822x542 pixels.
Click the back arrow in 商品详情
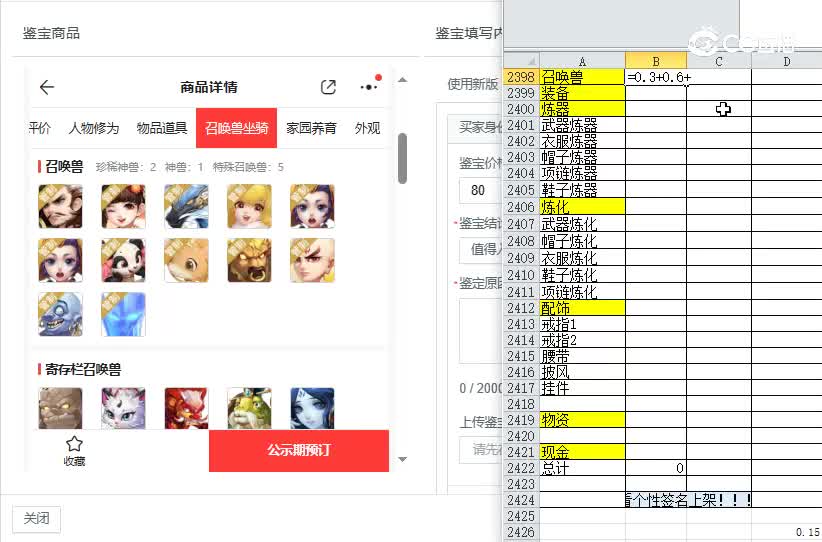click(x=47, y=87)
